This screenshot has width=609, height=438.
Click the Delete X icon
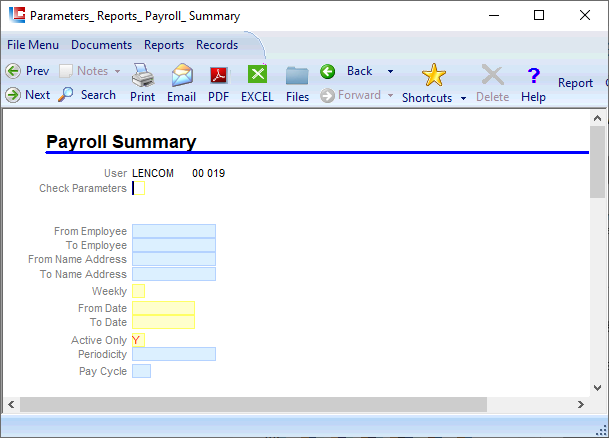(x=492, y=75)
